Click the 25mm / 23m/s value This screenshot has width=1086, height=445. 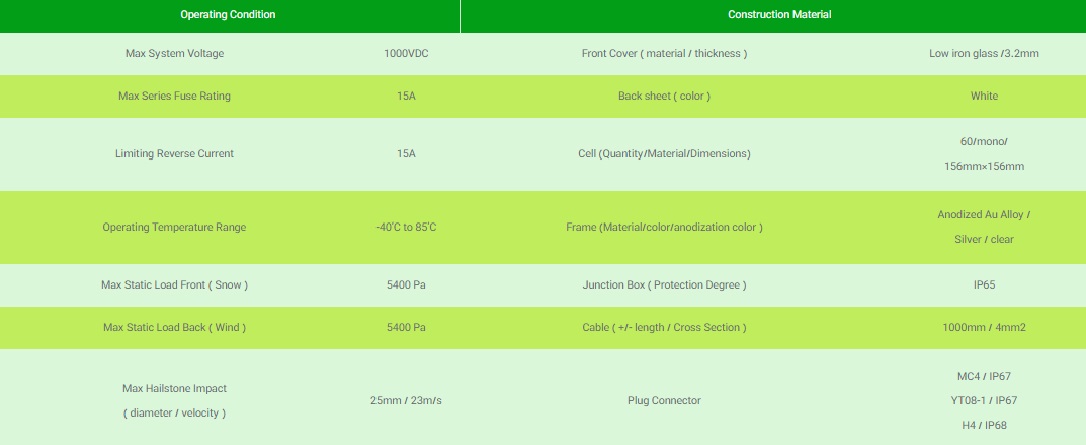pos(406,400)
